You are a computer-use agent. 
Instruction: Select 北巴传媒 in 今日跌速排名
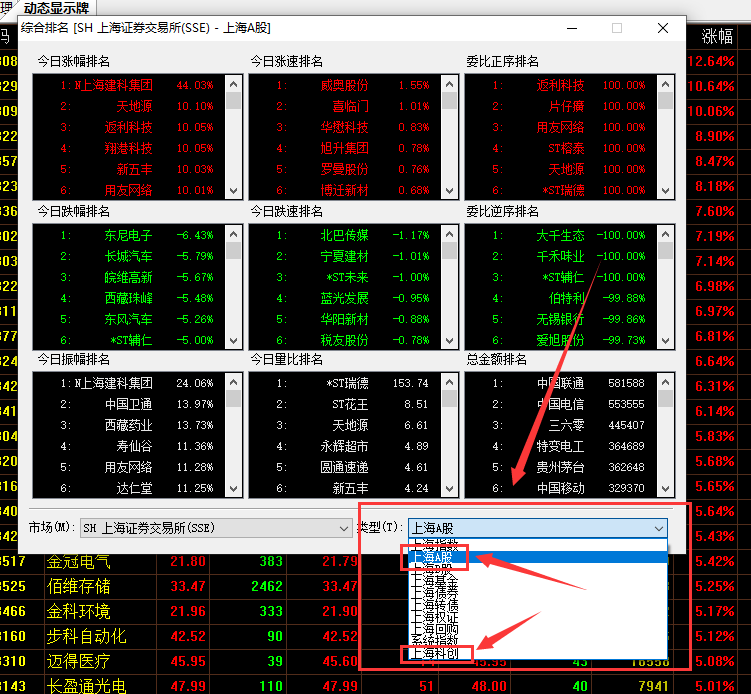coord(345,235)
